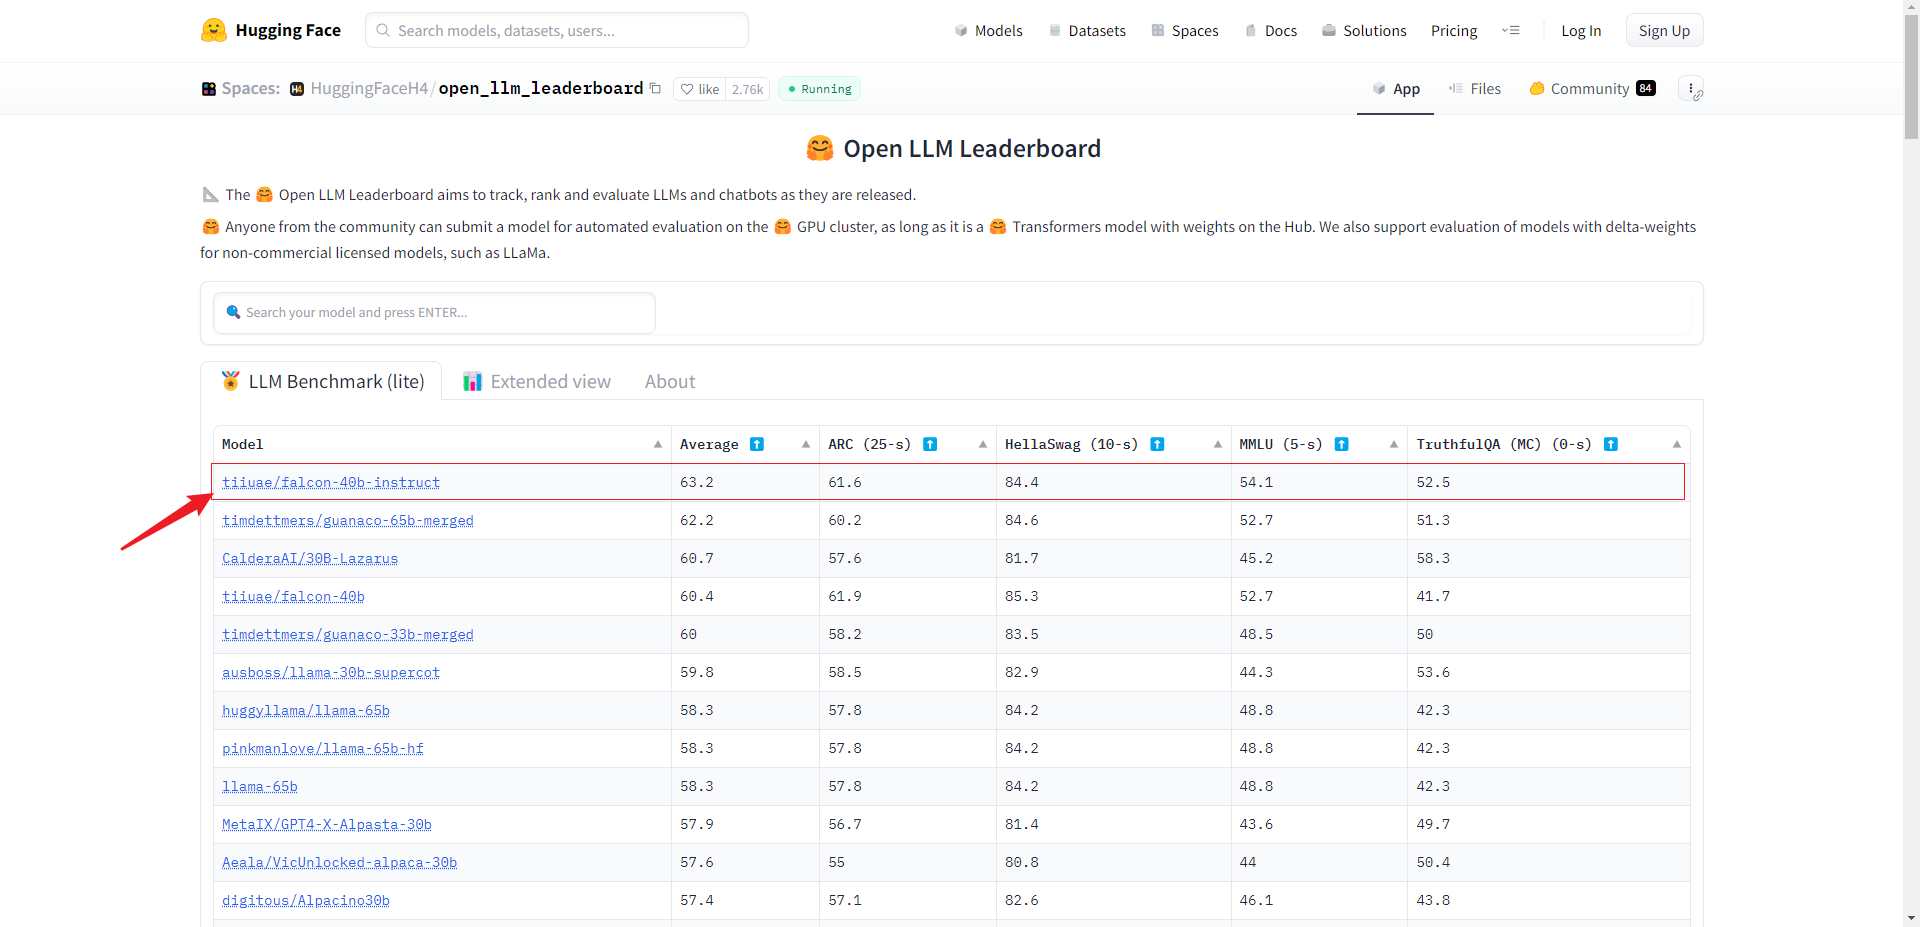Open the Datasets nav item

(x=1087, y=31)
